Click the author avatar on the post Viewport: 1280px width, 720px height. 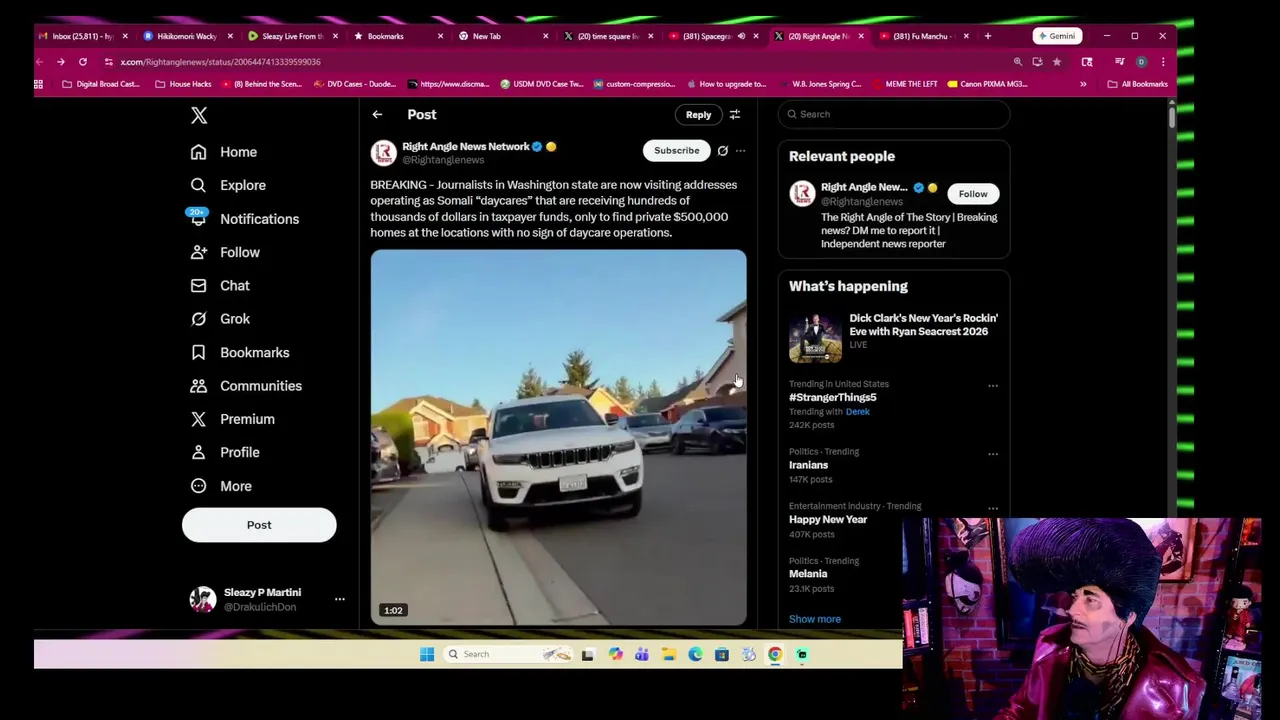(x=383, y=153)
